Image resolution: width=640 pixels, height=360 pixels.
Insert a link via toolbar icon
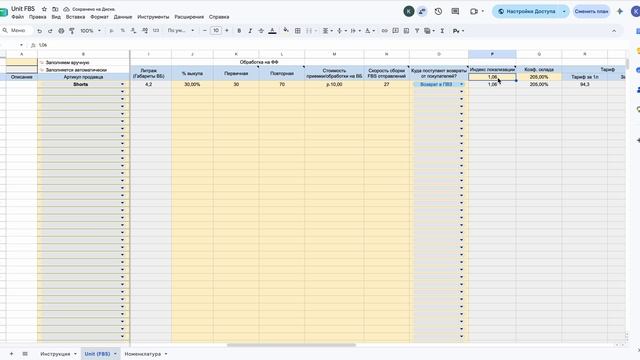tap(384, 31)
